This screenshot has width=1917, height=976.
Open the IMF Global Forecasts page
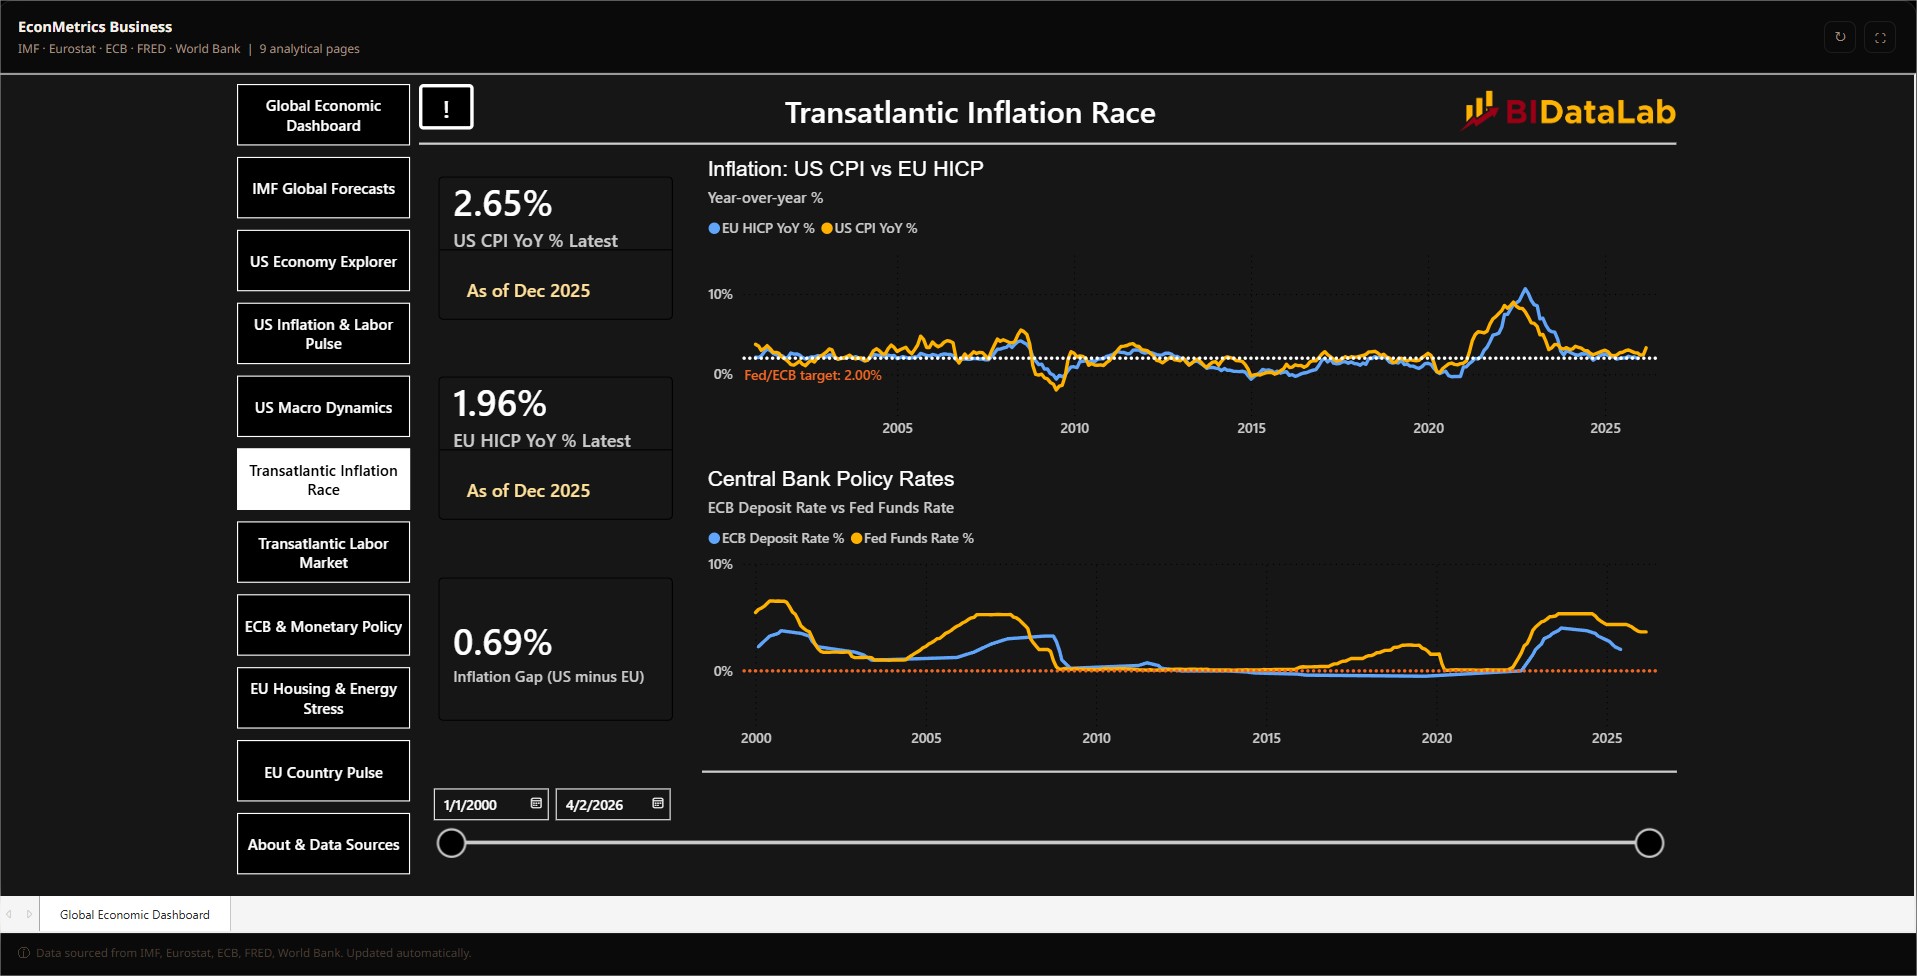pos(323,188)
